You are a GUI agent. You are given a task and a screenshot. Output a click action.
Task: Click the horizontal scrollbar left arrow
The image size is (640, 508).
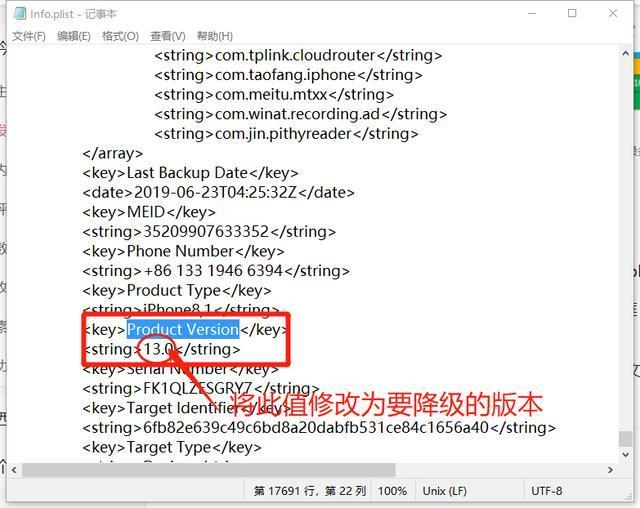[14, 470]
